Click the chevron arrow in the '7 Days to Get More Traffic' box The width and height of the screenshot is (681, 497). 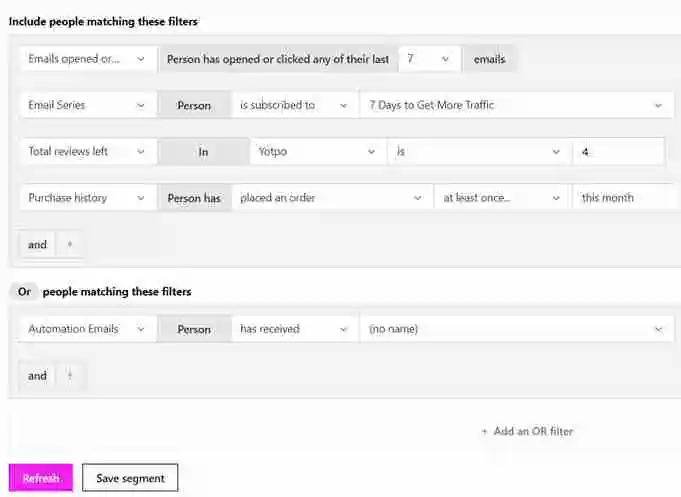click(x=658, y=106)
